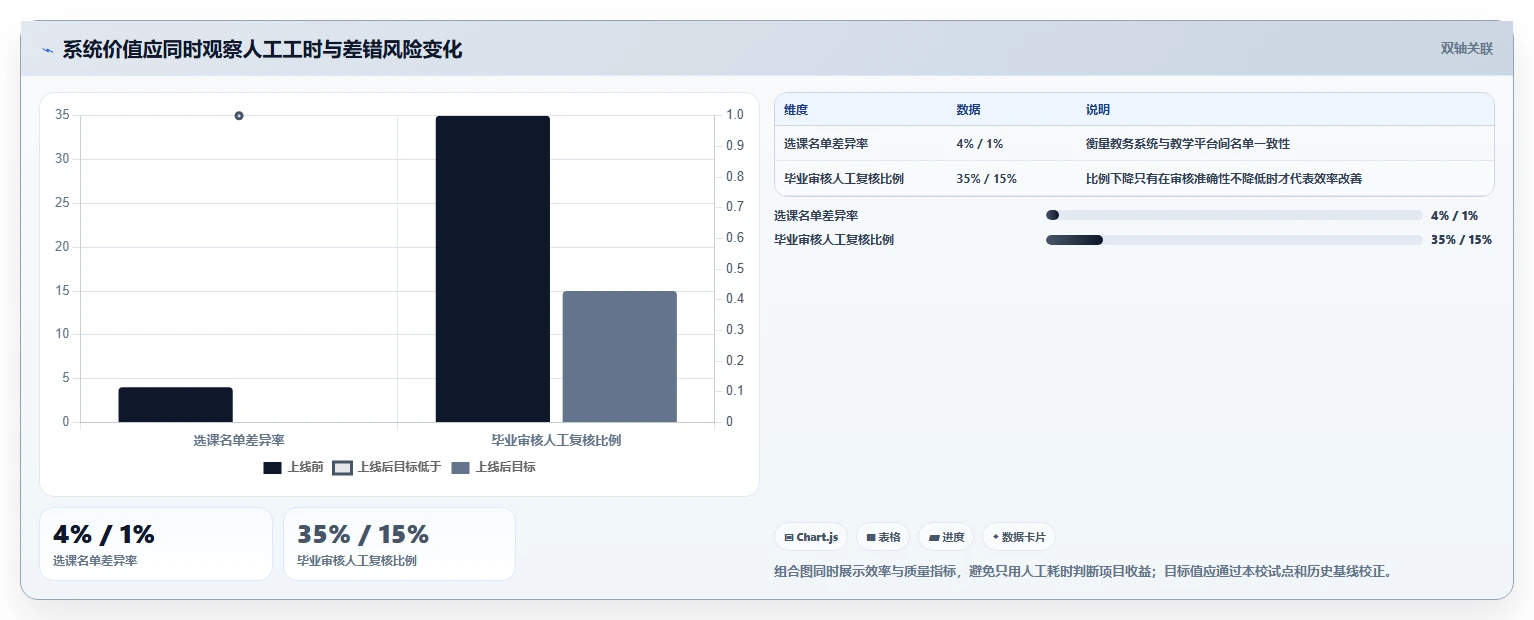Click the 维度 column header
This screenshot has height=620, width=1534.
796,110
